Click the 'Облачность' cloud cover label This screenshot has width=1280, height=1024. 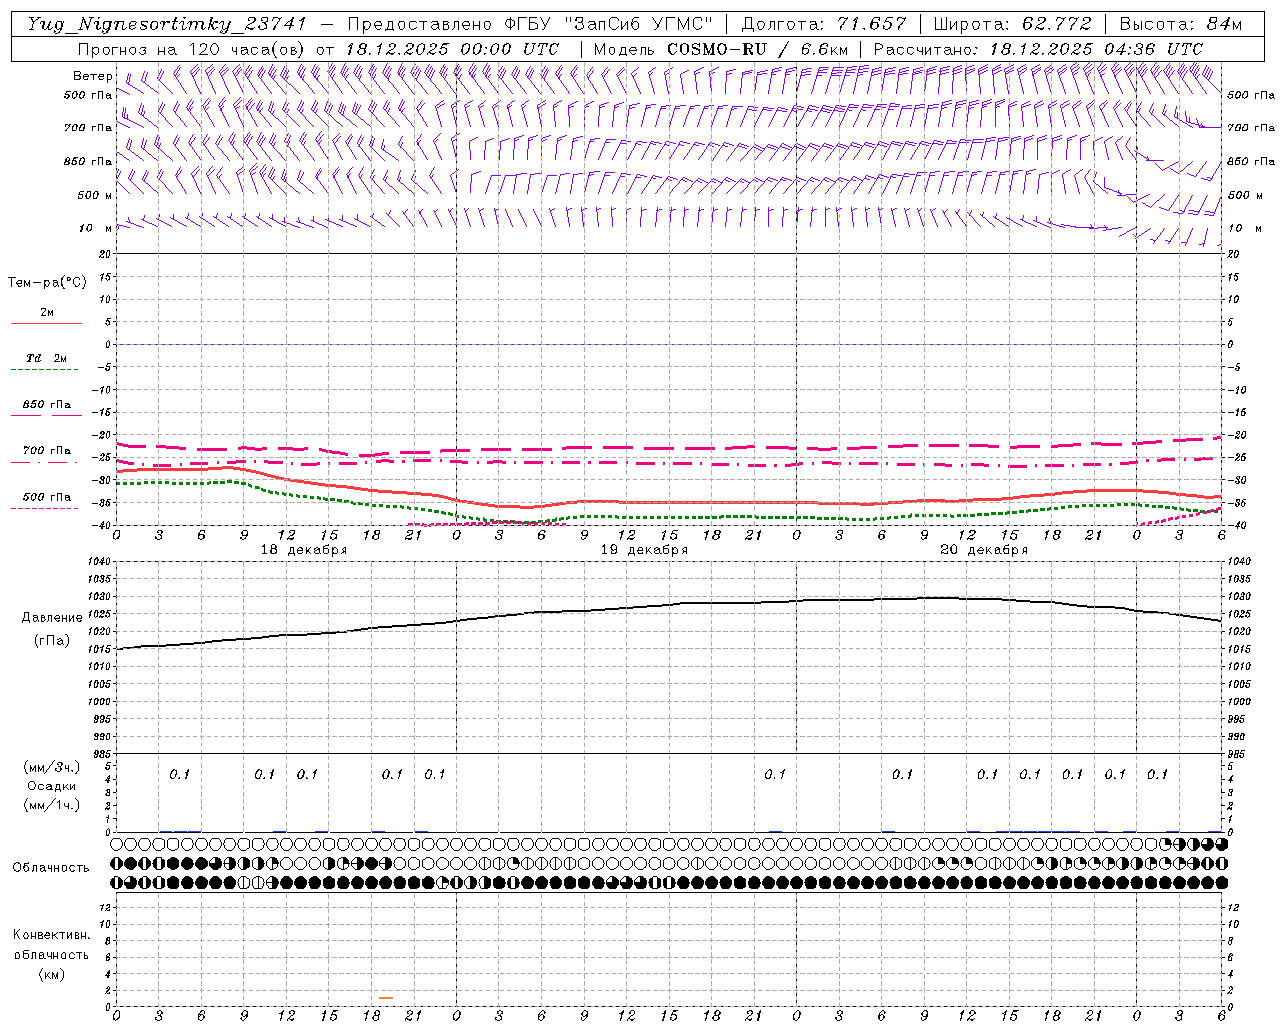coord(51,868)
